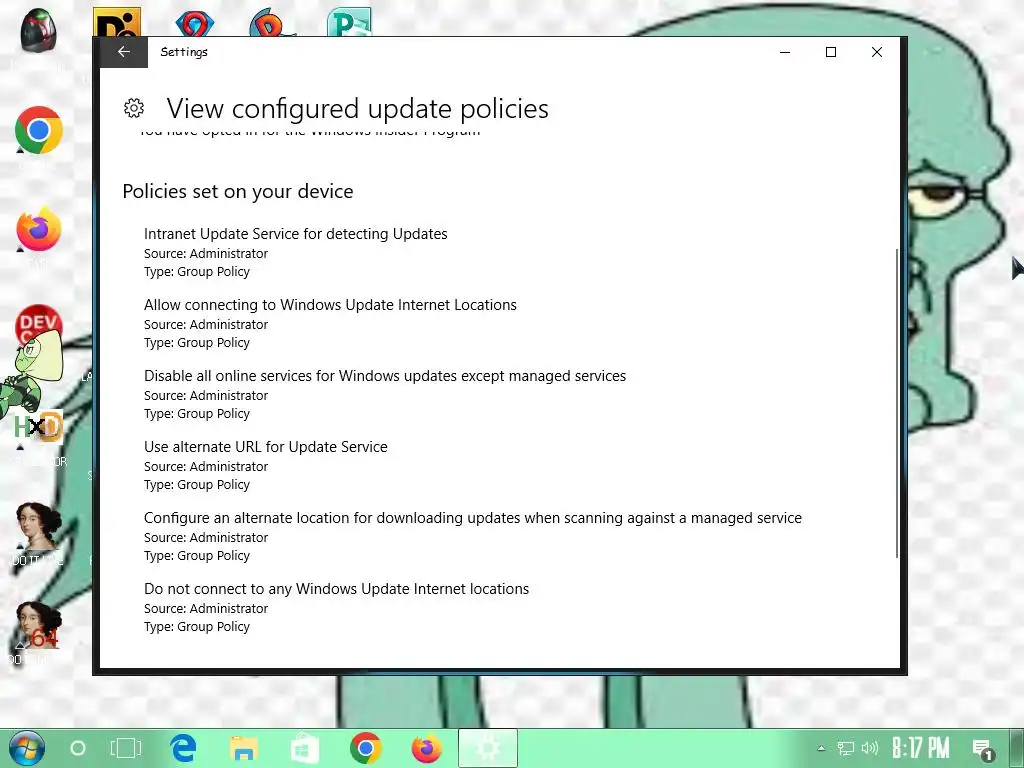1024x768 pixels.
Task: Click the Settings window vertical scrollbar thumb
Action: 897,403
